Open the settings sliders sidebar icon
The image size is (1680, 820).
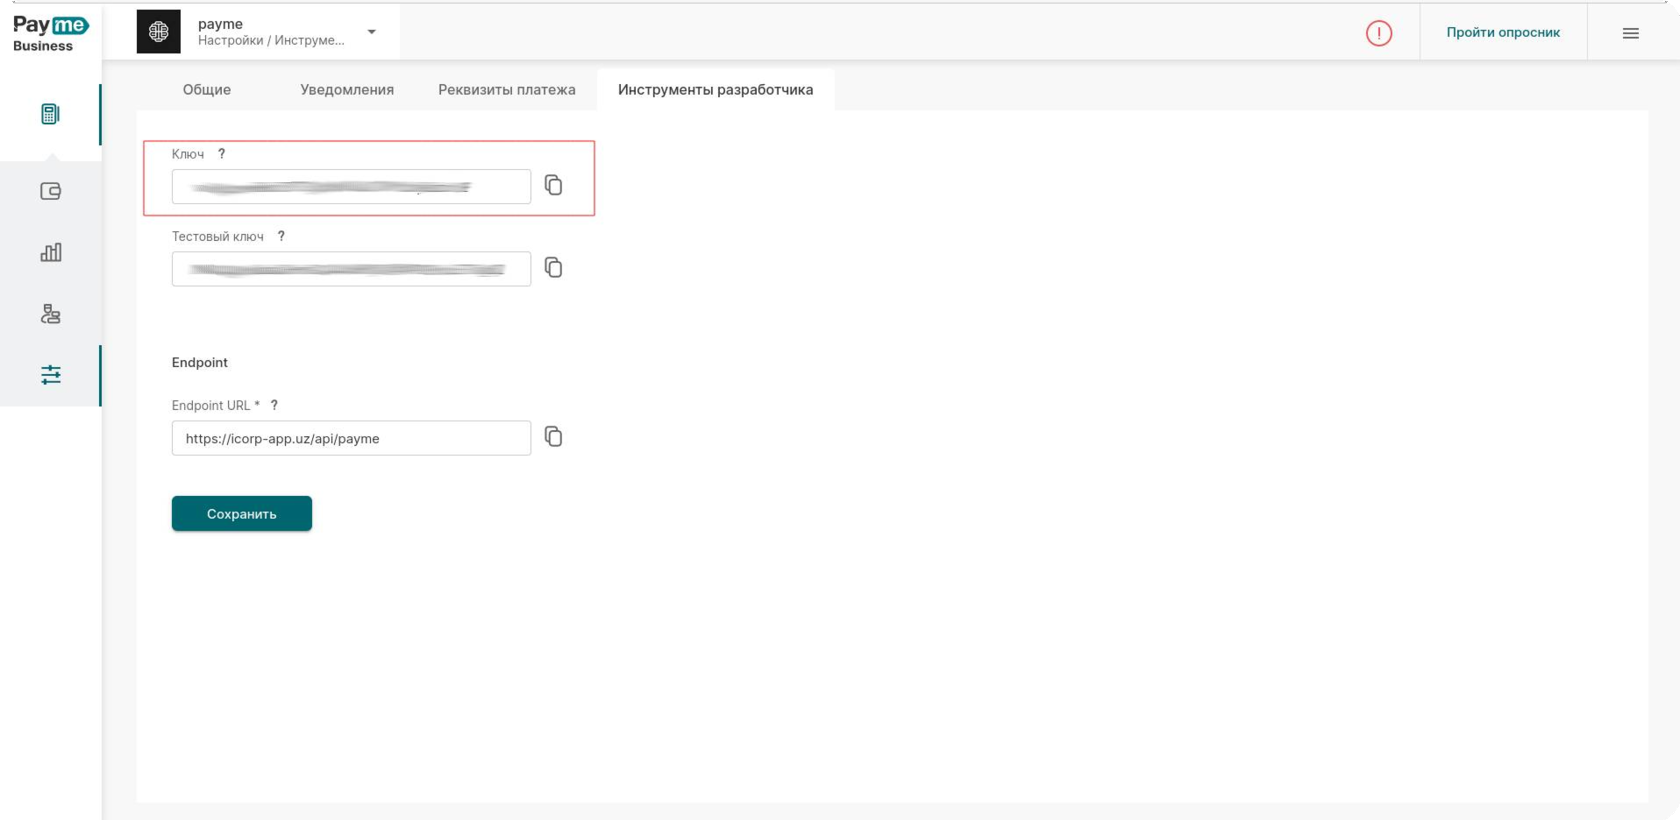50,375
